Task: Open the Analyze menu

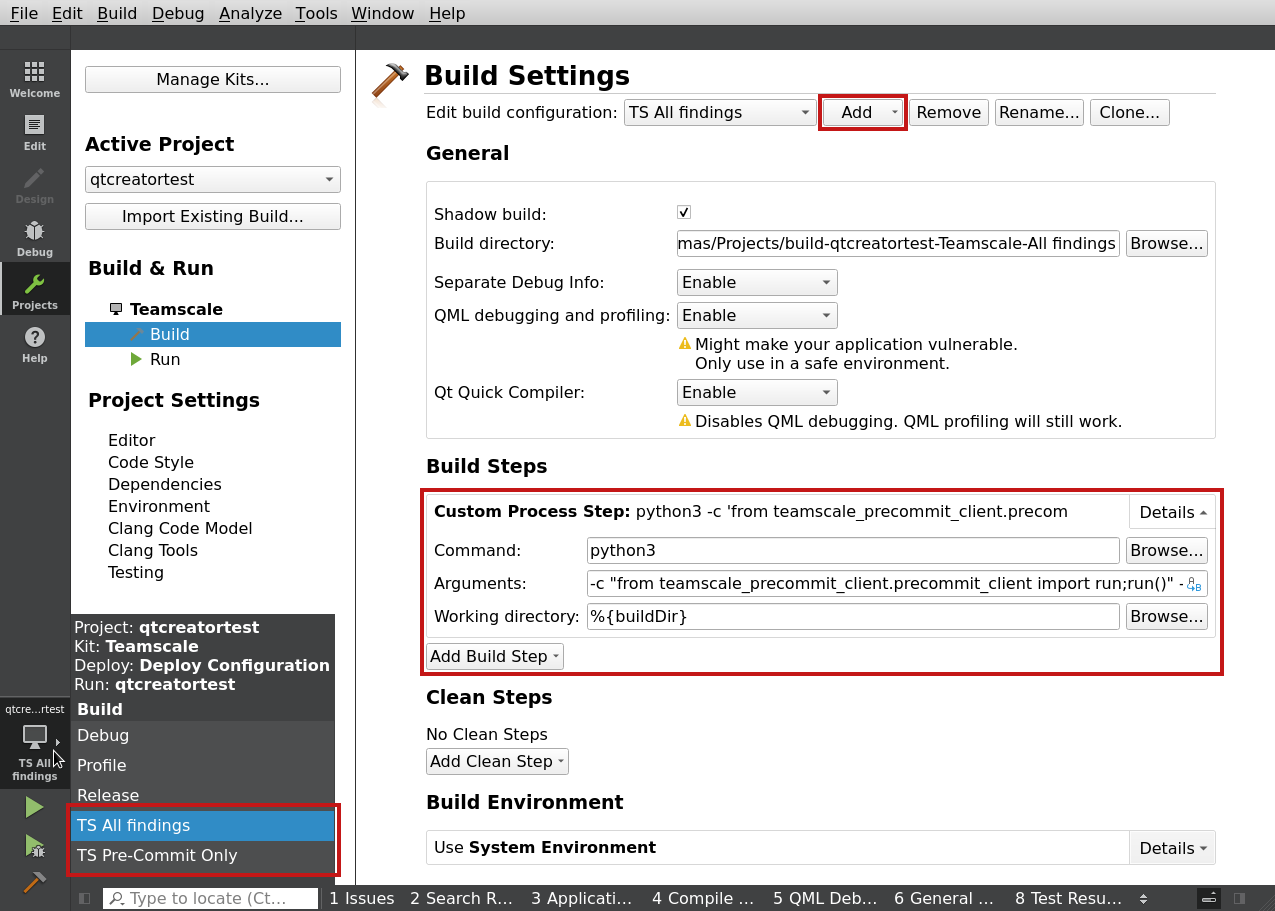Action: click(250, 13)
